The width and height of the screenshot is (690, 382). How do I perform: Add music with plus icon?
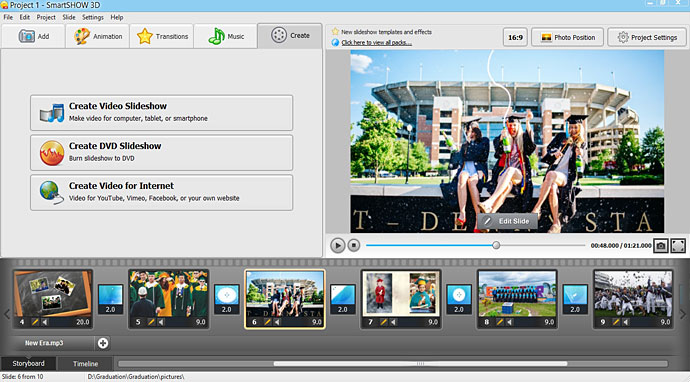click(103, 343)
